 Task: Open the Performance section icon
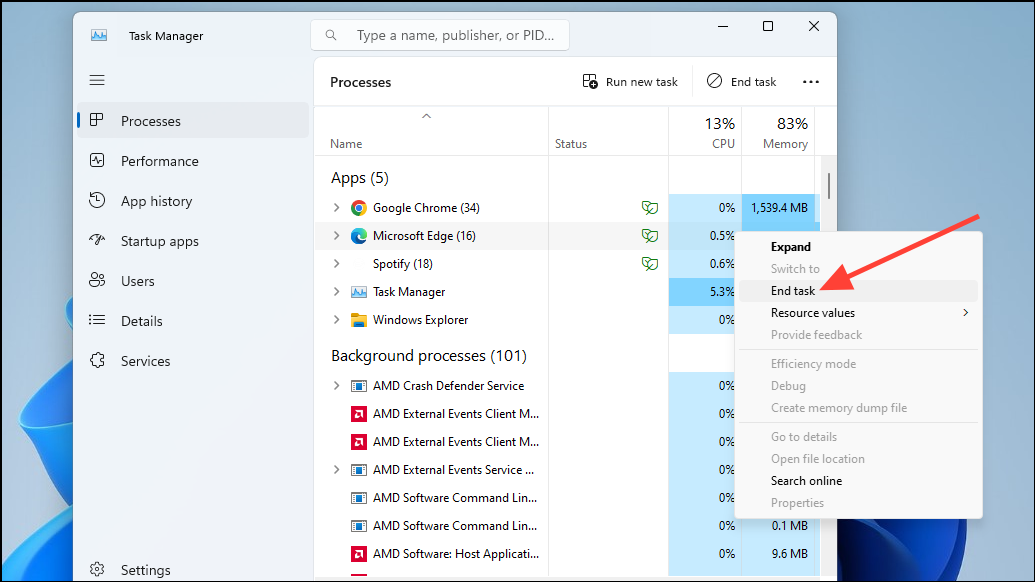[x=97, y=161]
